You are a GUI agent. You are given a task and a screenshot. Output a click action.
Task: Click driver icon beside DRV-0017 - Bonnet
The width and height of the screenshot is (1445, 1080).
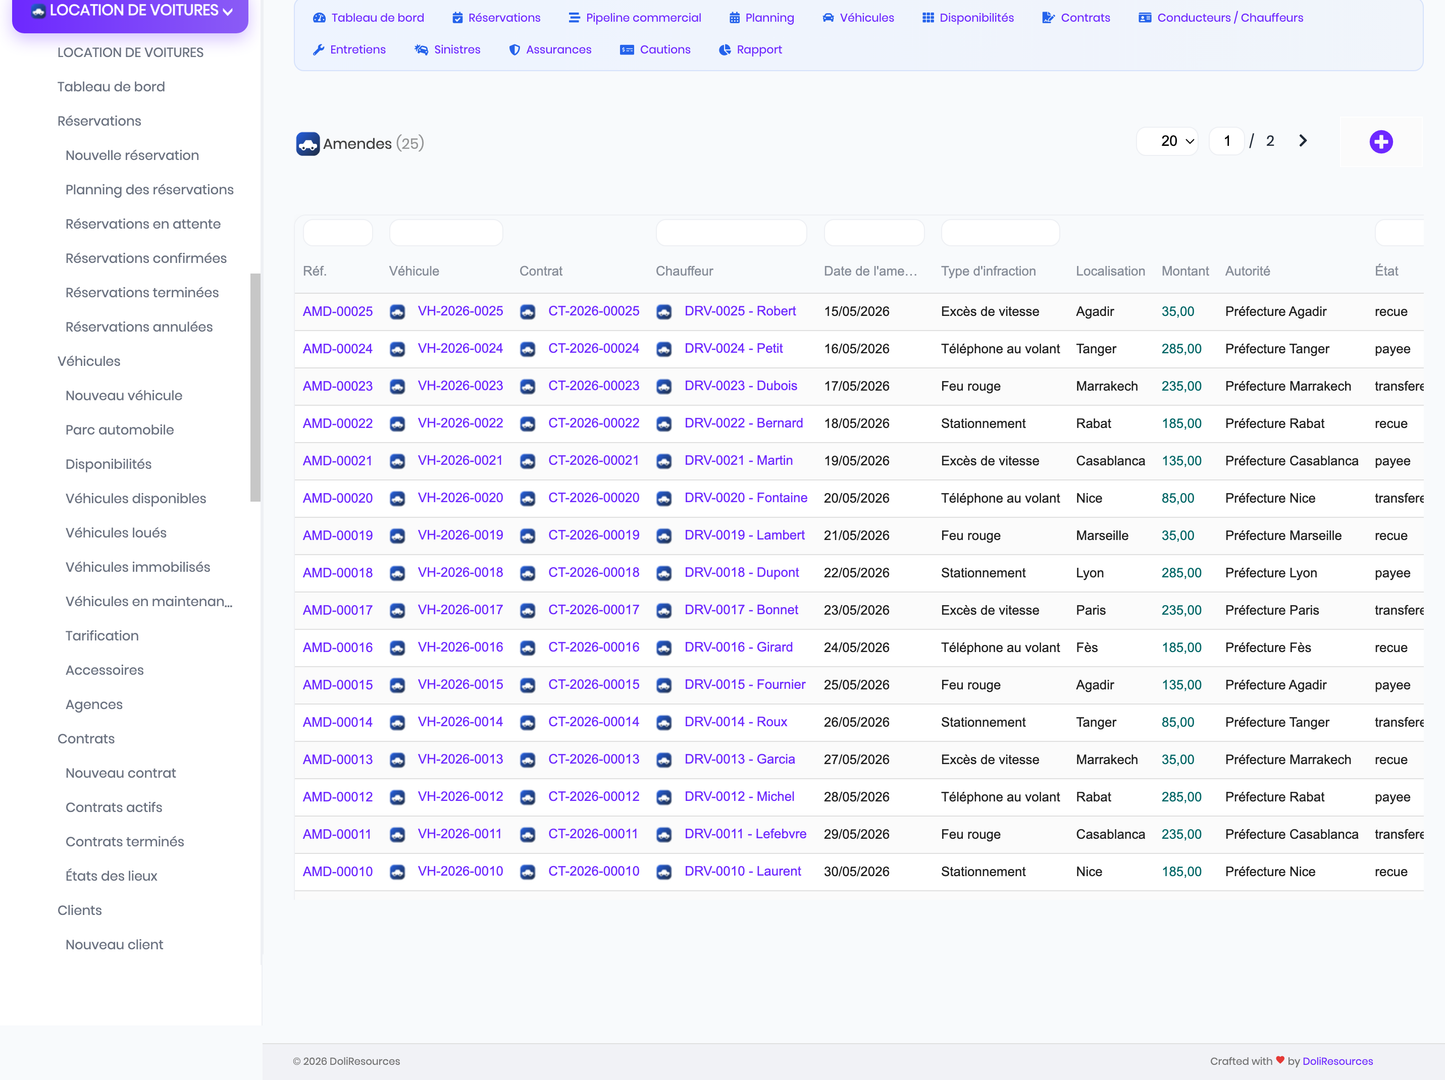click(664, 610)
